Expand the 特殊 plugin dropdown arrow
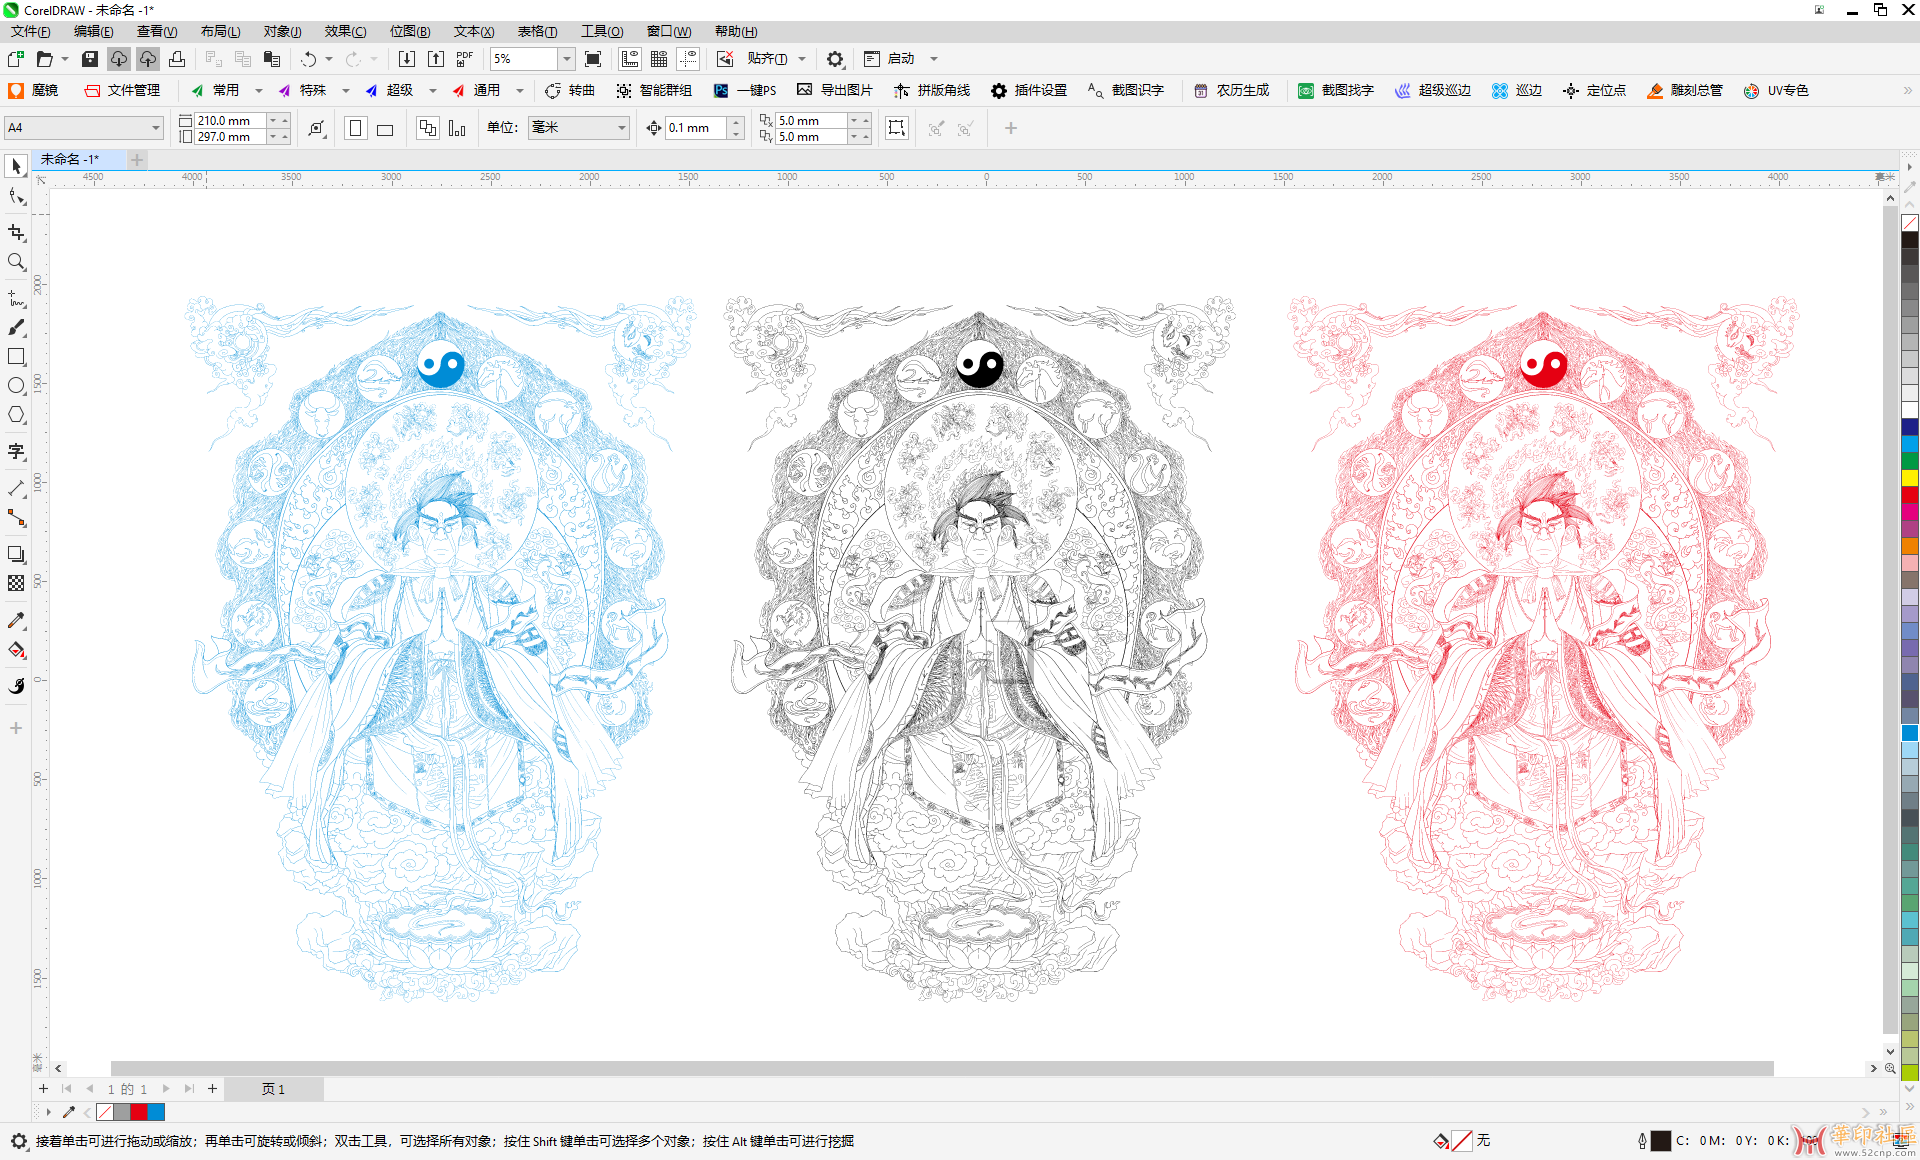This screenshot has height=1160, width=1920. click(346, 91)
